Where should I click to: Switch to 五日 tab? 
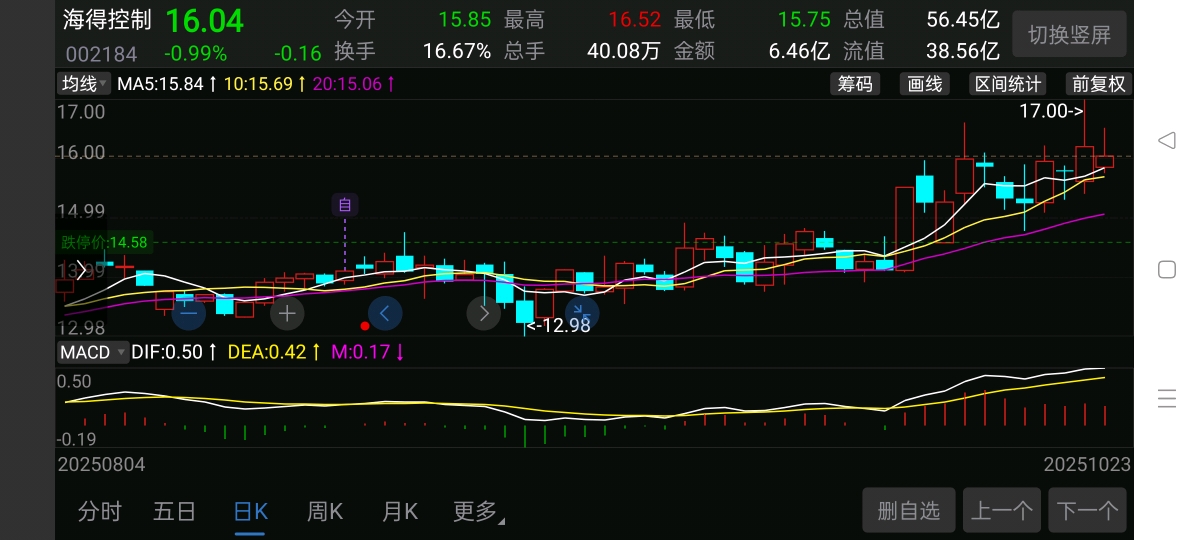pos(175,512)
